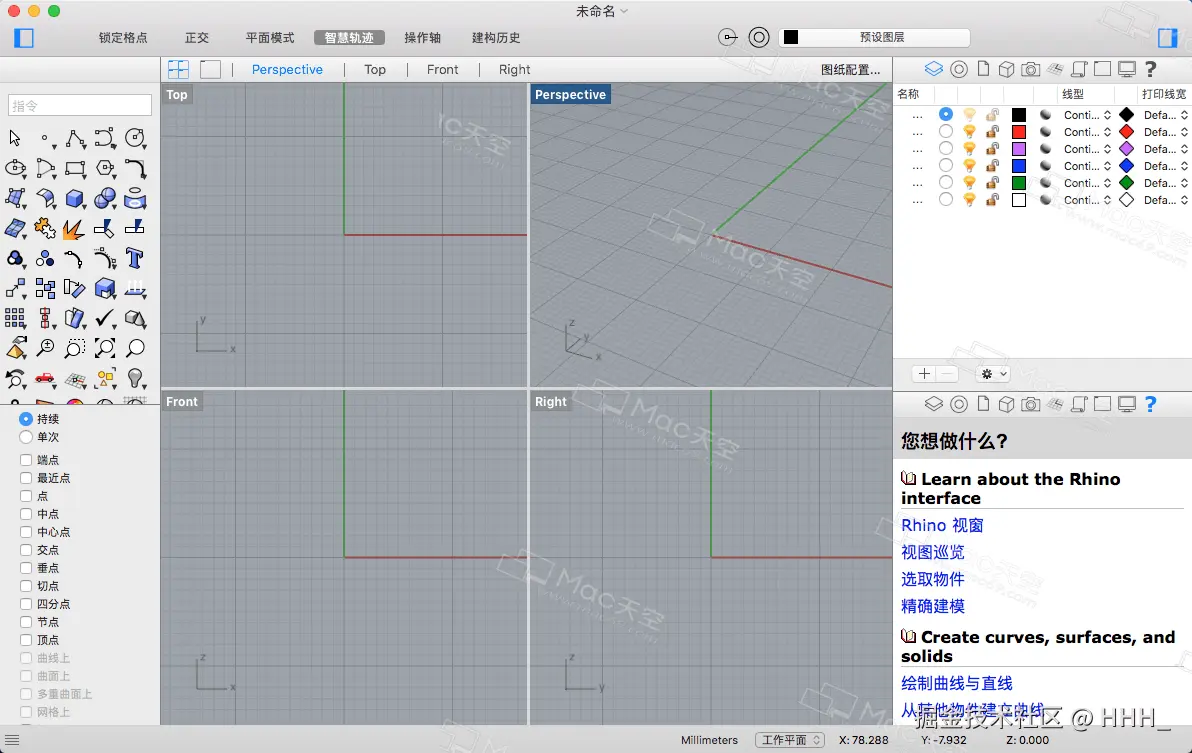Select the control point curve tool

105,138
